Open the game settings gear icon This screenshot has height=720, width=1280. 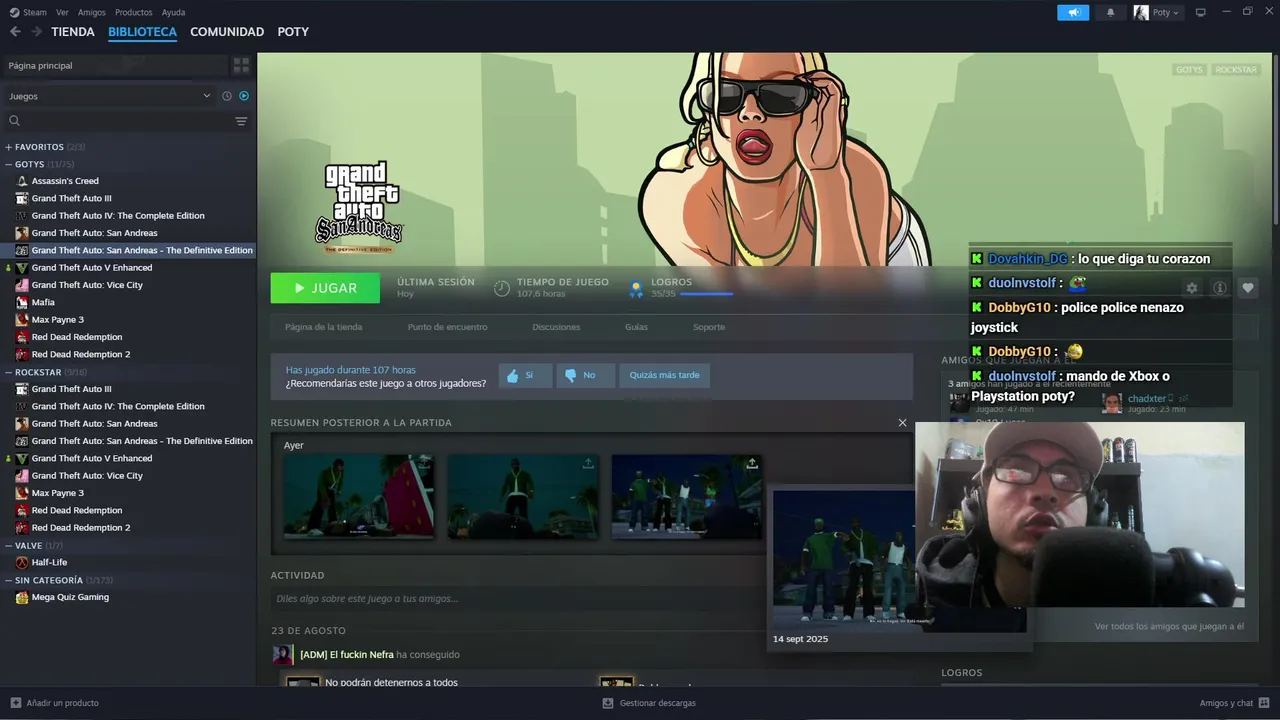1192,288
